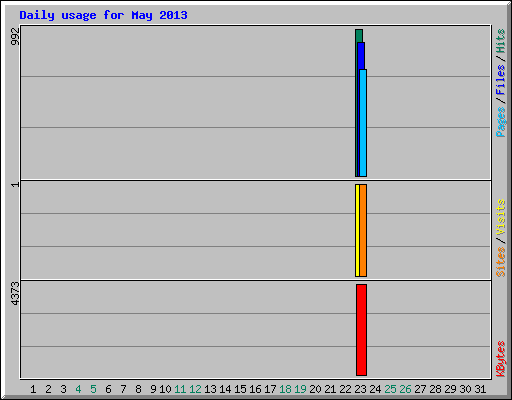Click the yellow Visits bar for day 23

click(357, 230)
